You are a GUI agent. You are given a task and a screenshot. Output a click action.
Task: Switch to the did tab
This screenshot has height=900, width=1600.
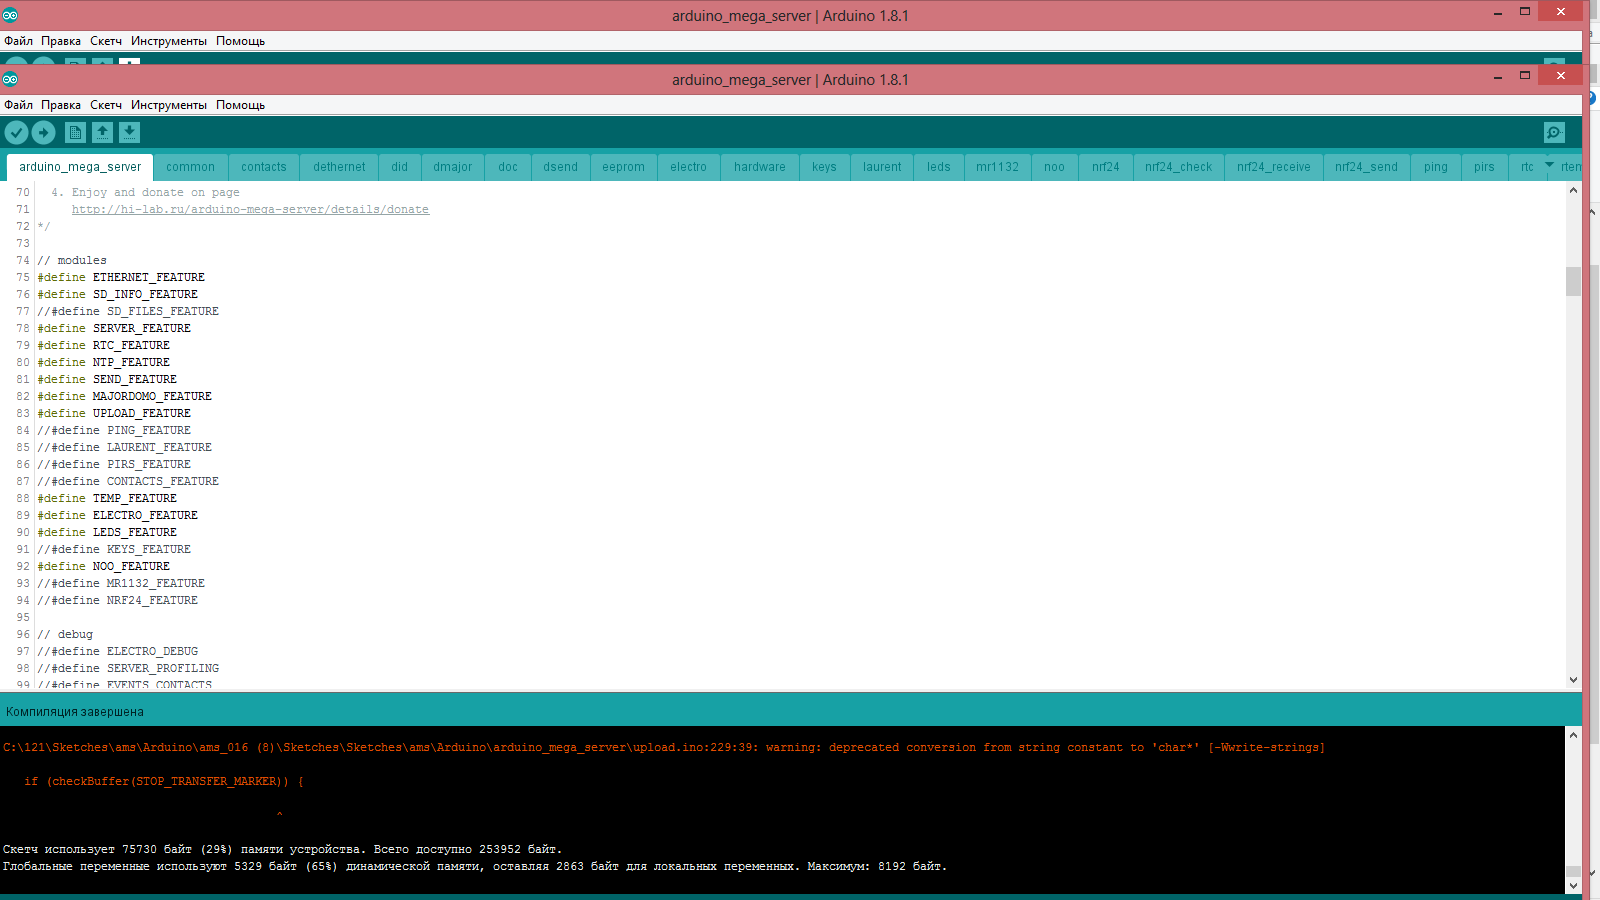(x=400, y=167)
